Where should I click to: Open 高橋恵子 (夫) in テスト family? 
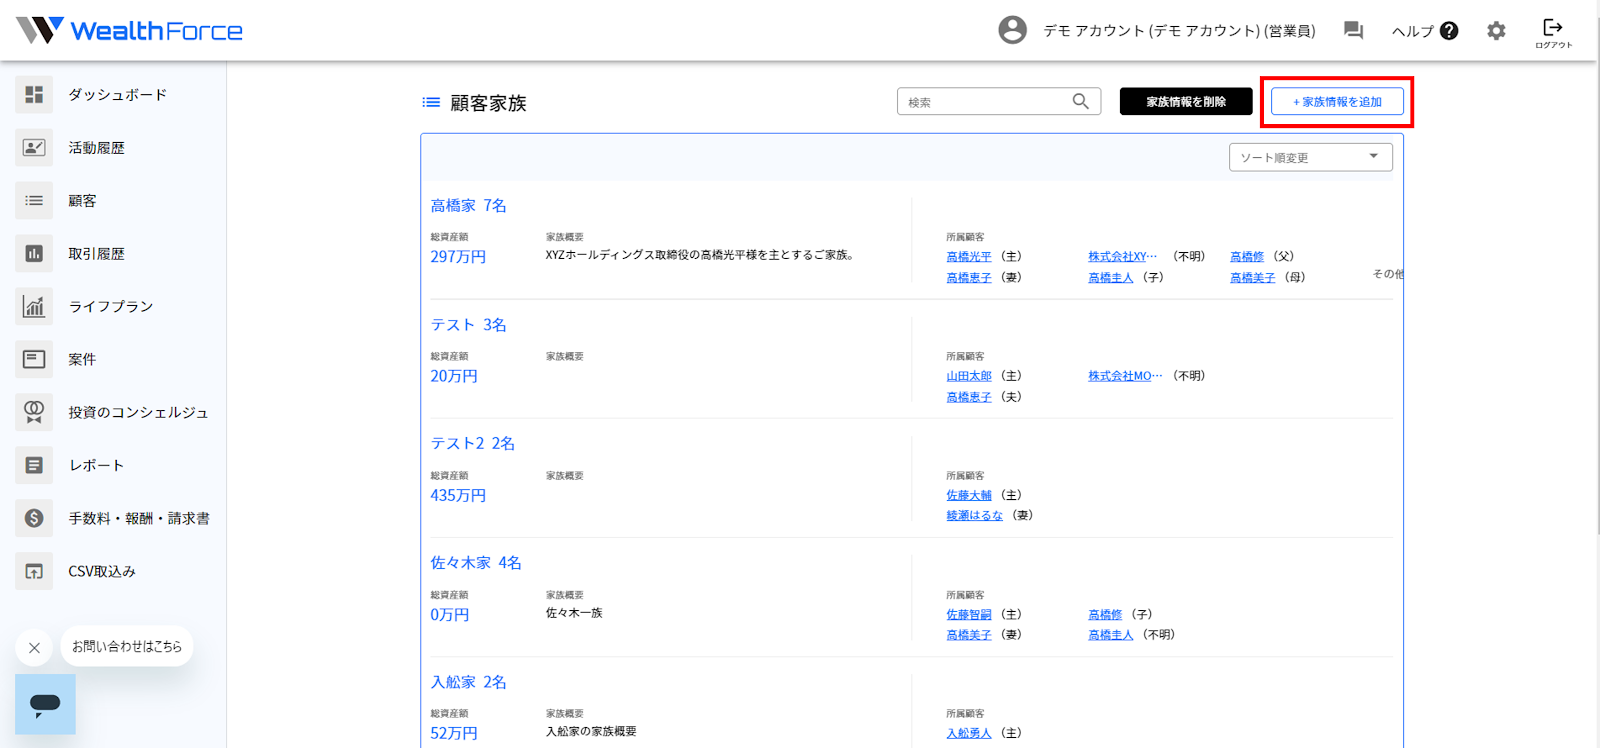point(969,397)
